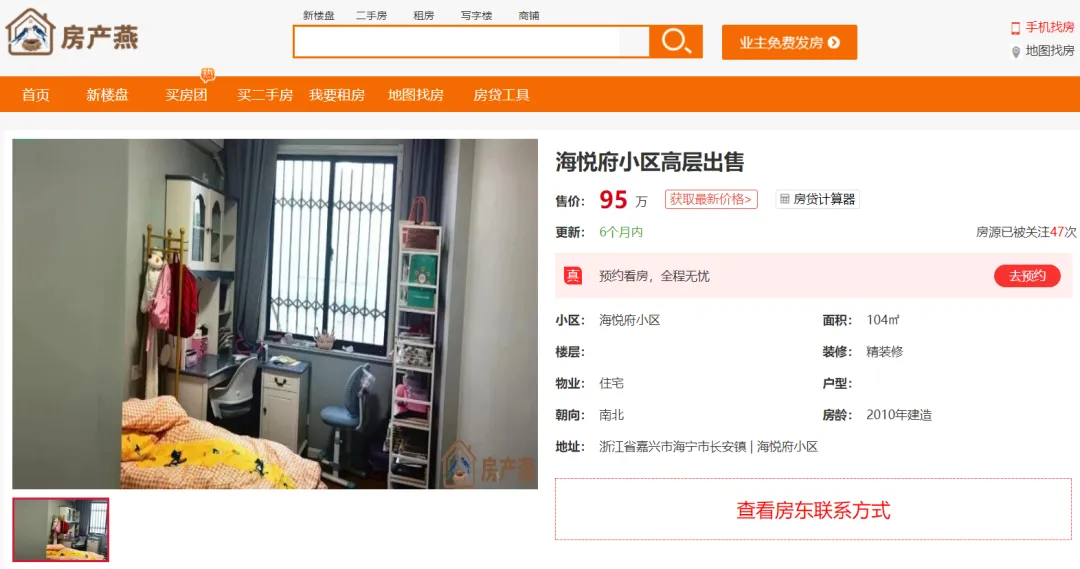Click the 去预约 red button
The image size is (1080, 569).
1027,276
